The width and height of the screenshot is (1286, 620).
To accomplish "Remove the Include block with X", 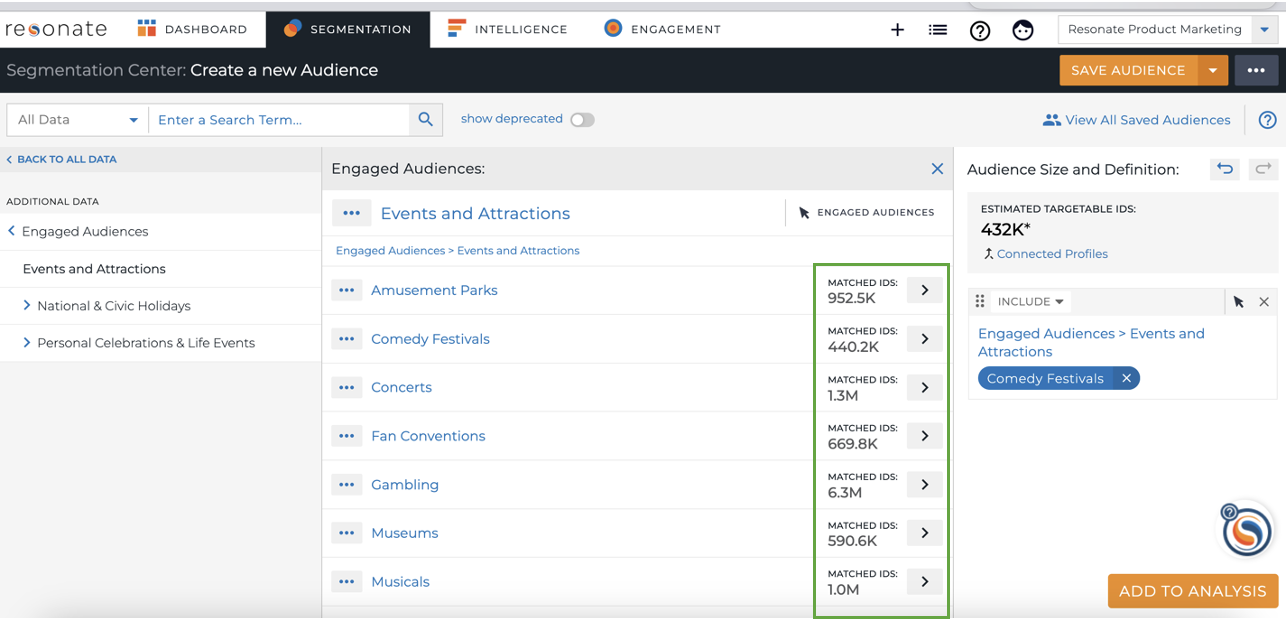I will click(x=1264, y=301).
